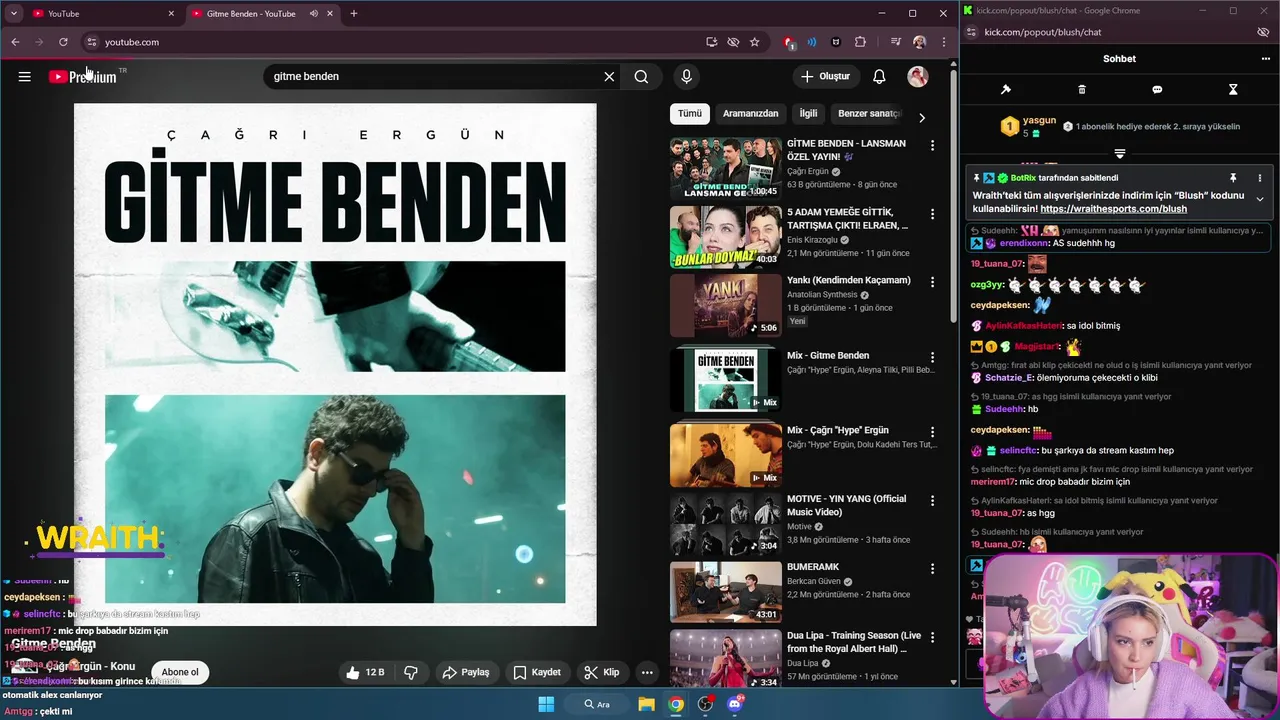Open the gavel moderation icon in chat
The width and height of the screenshot is (1280, 720).
1006,89
